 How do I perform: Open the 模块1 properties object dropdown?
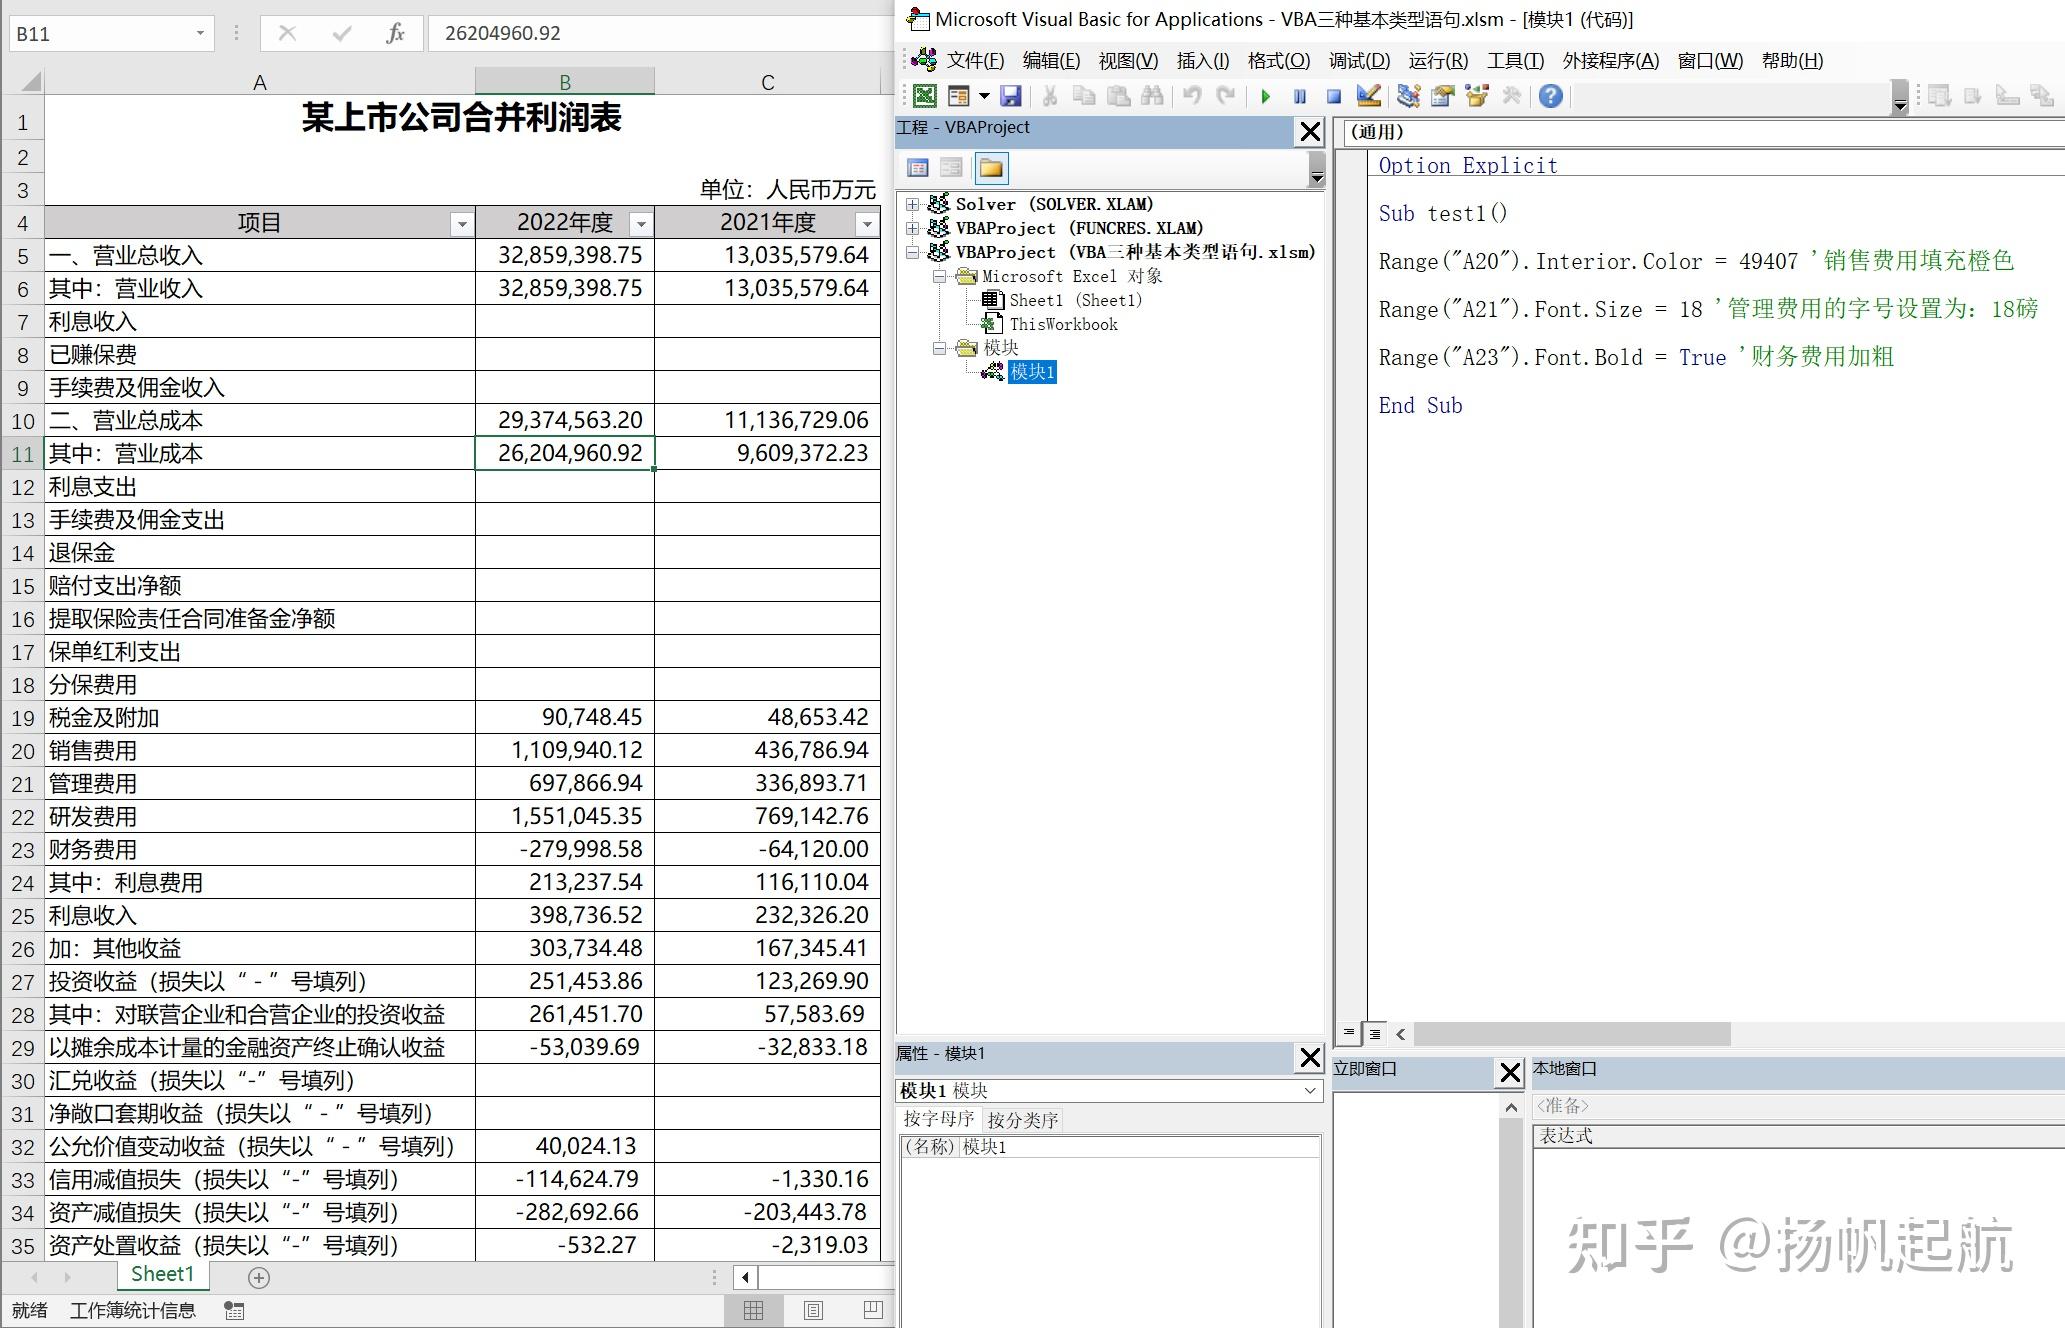point(1310,1091)
